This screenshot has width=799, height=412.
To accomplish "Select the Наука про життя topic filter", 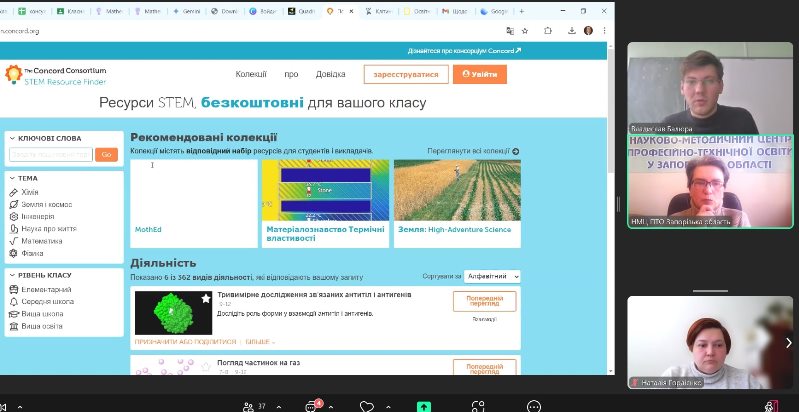I will point(43,229).
